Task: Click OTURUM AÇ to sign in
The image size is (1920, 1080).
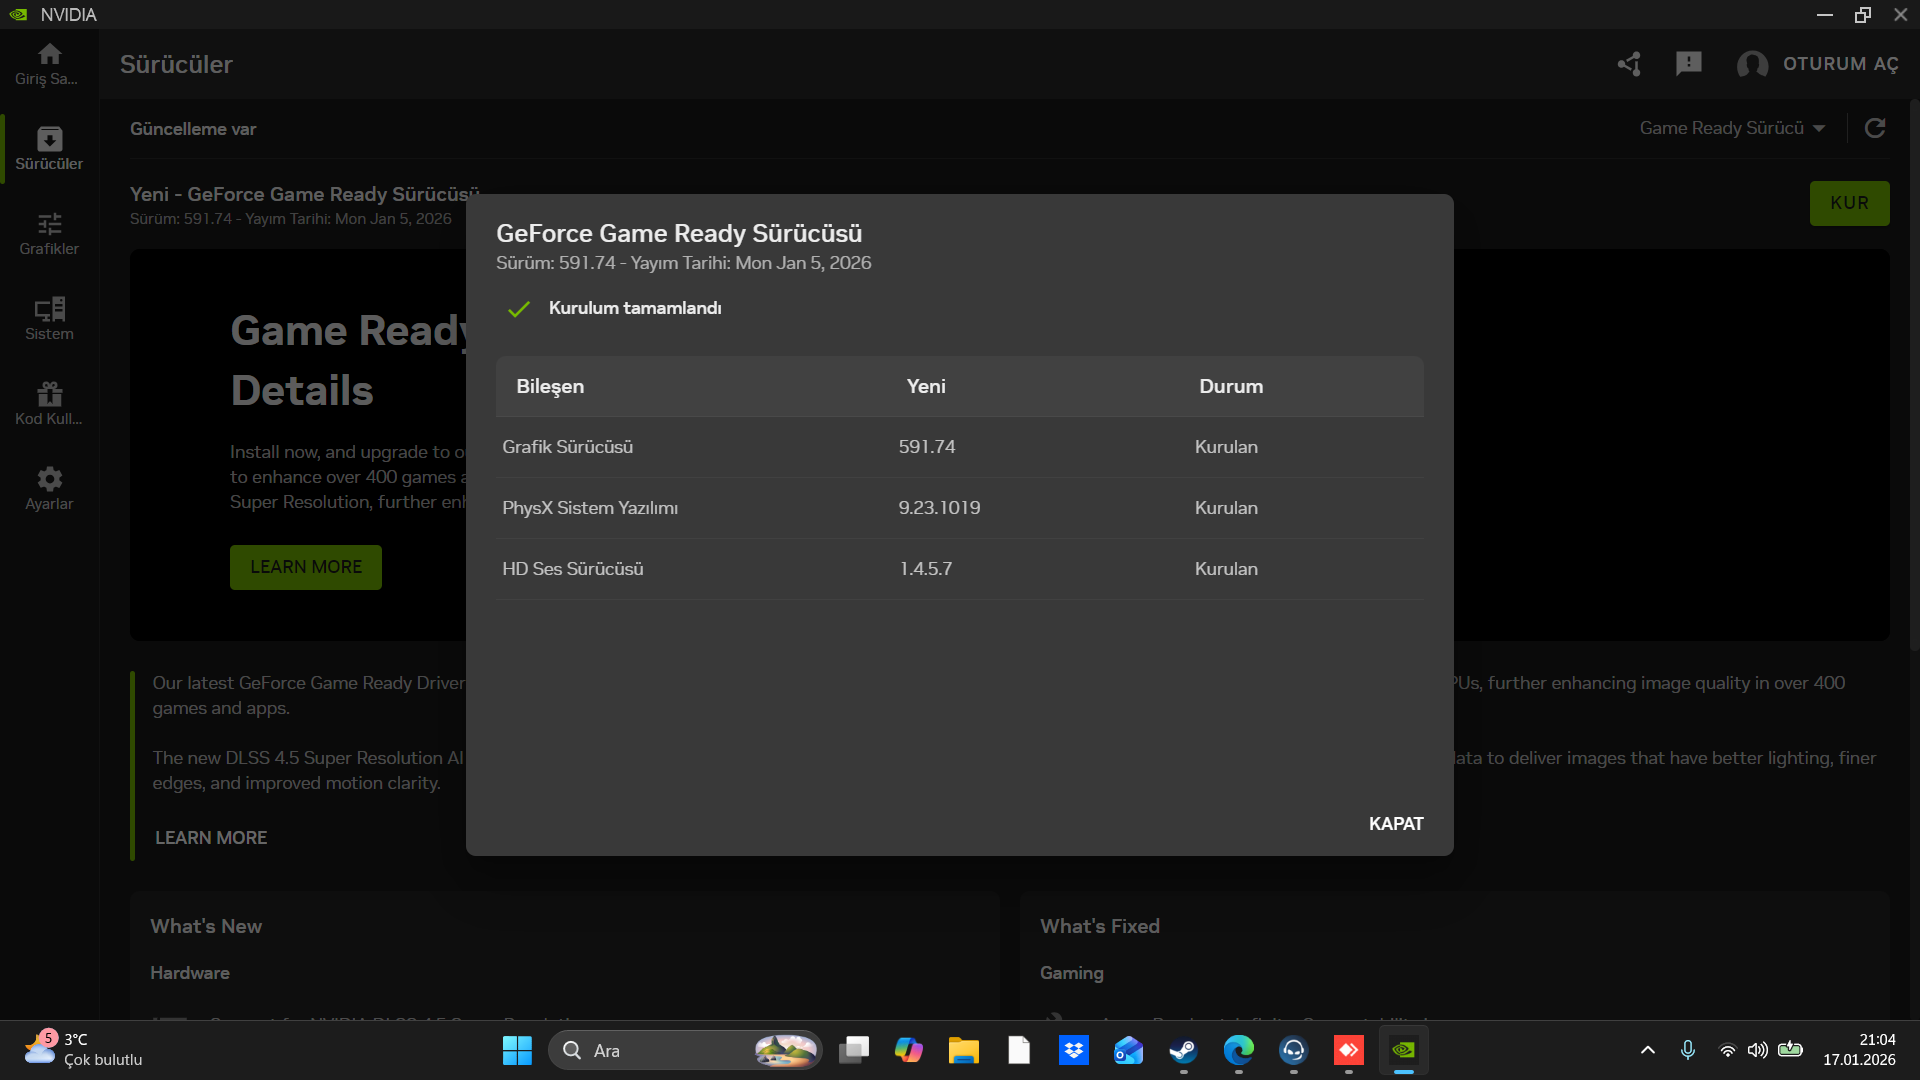Action: 1840,64
